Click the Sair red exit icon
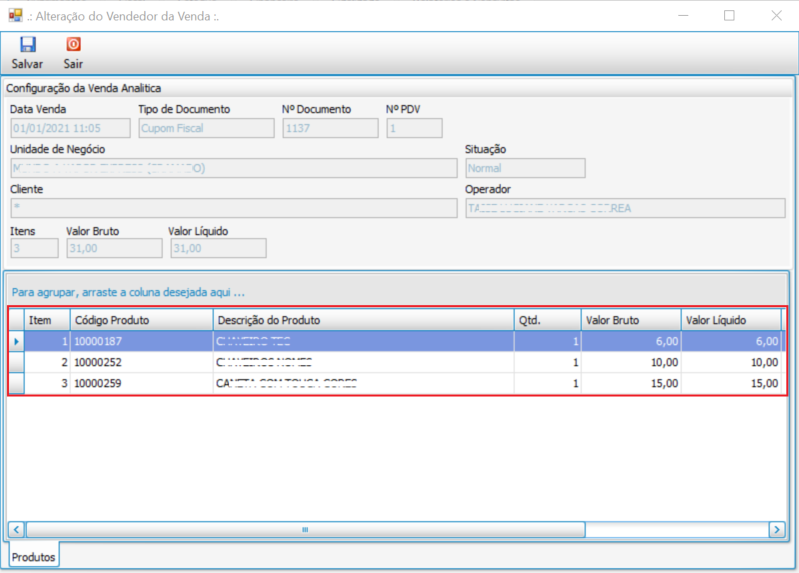This screenshot has height=573, width=799. pos(73,44)
